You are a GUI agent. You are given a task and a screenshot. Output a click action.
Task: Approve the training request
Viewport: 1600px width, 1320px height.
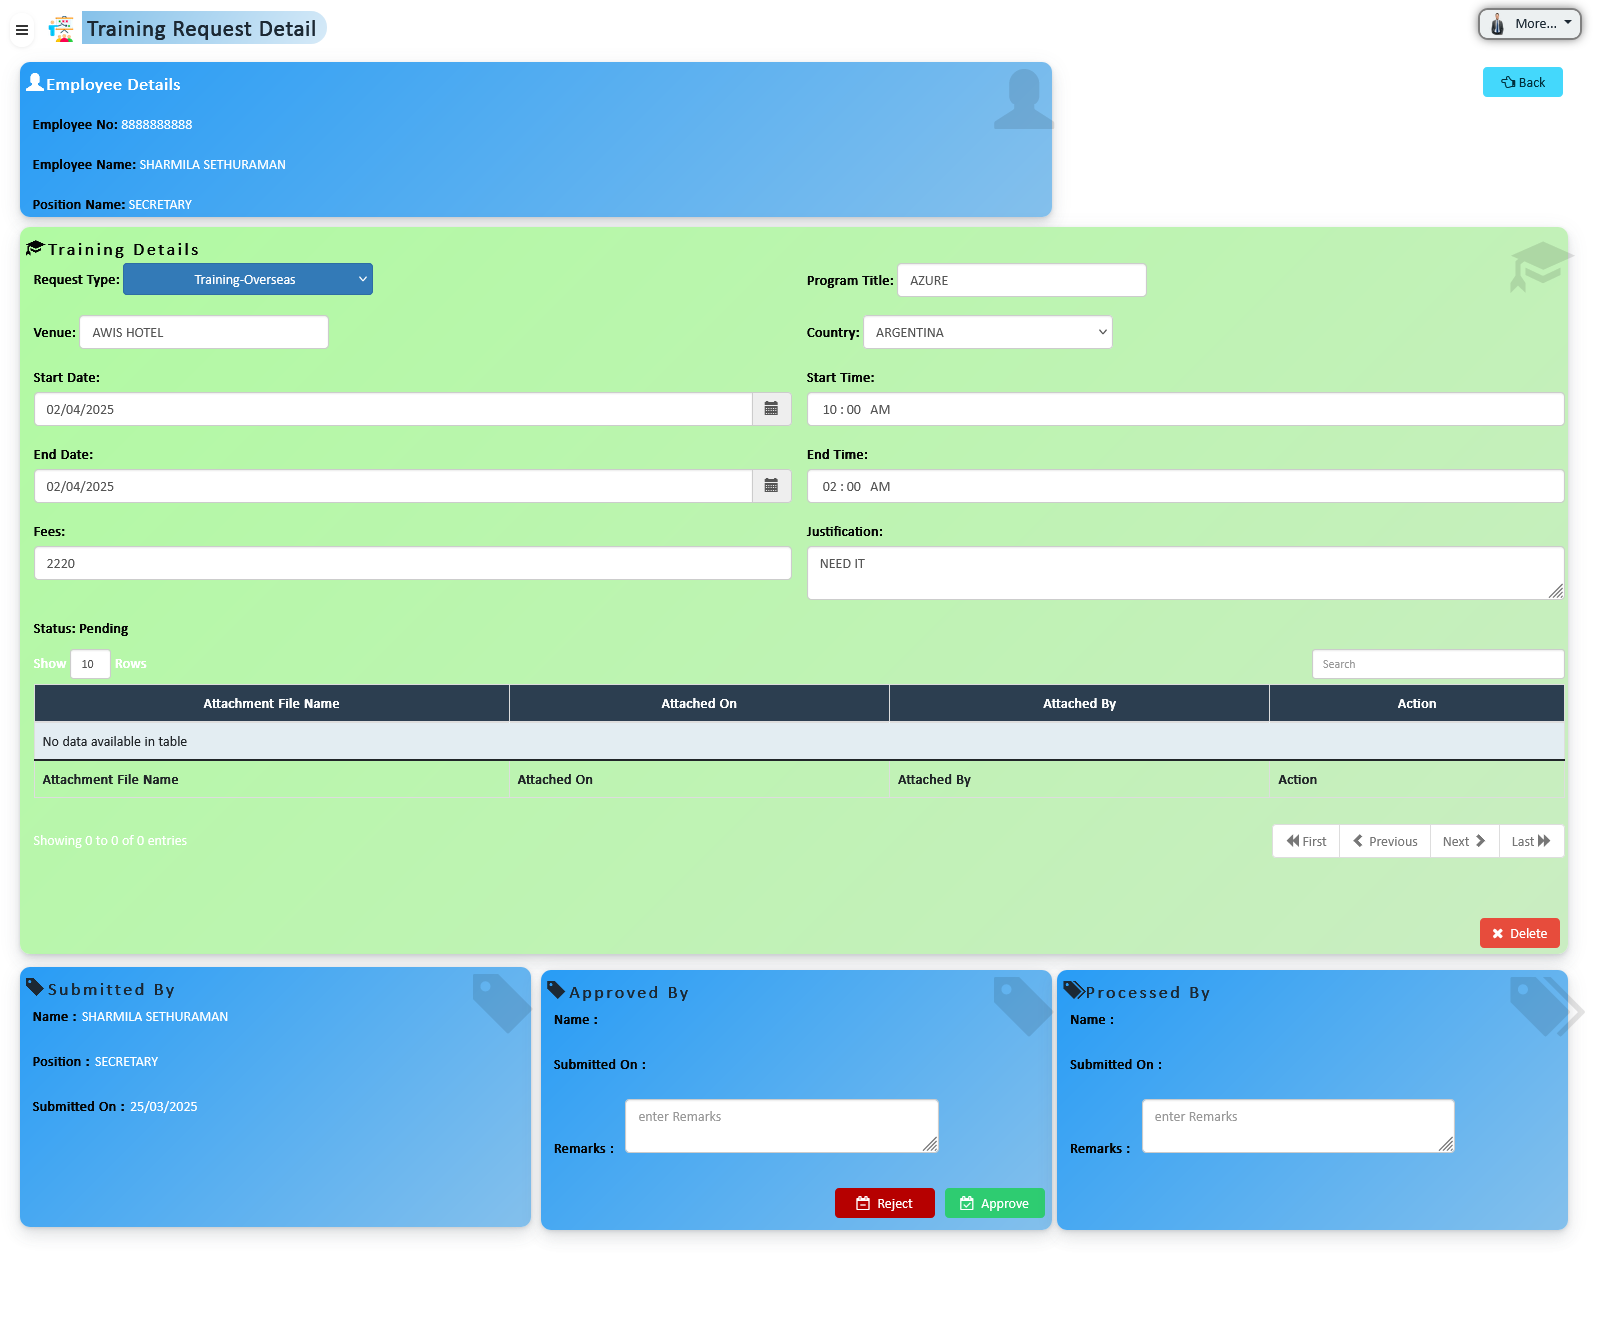pyautogui.click(x=994, y=1204)
